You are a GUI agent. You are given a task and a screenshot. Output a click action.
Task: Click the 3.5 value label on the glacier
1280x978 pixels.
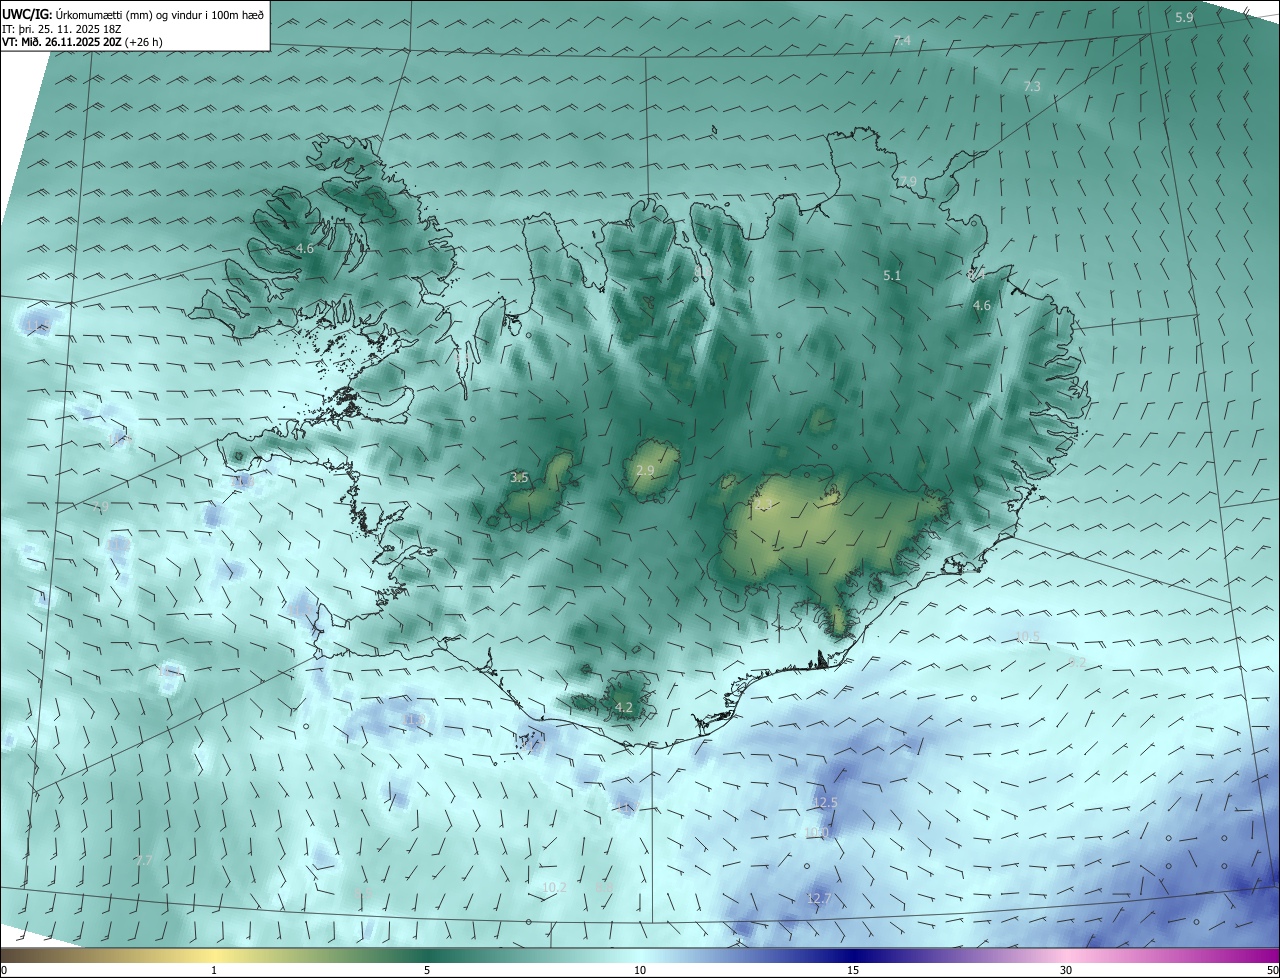[x=519, y=478]
